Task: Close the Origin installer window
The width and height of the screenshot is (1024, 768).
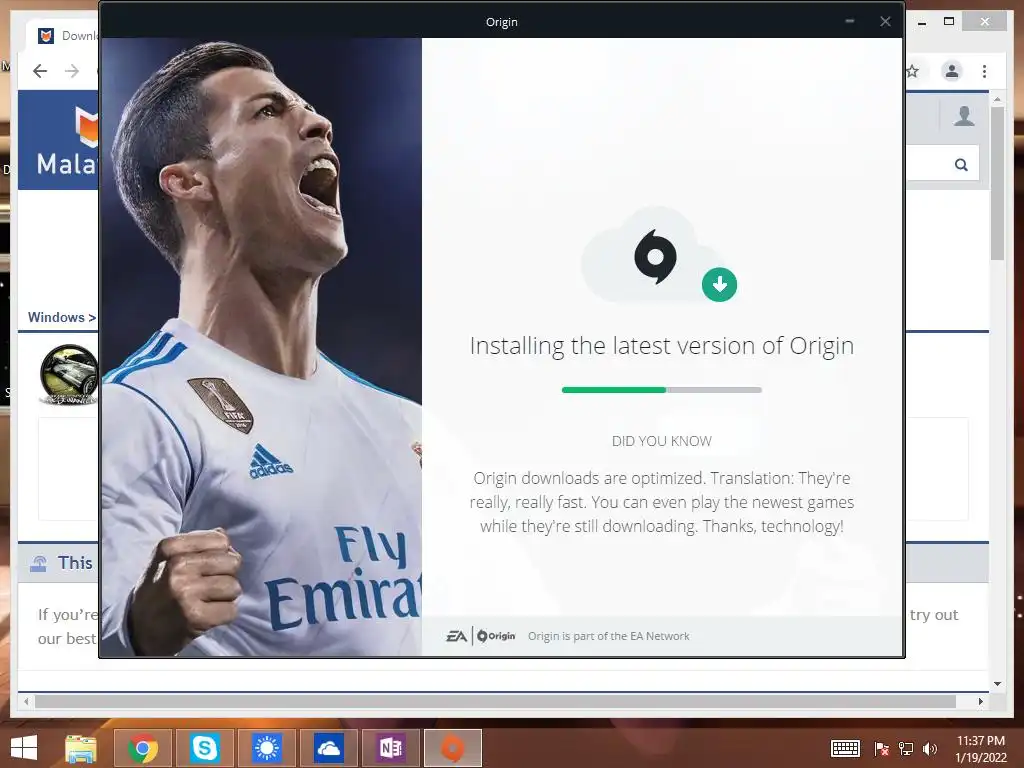Action: click(885, 22)
